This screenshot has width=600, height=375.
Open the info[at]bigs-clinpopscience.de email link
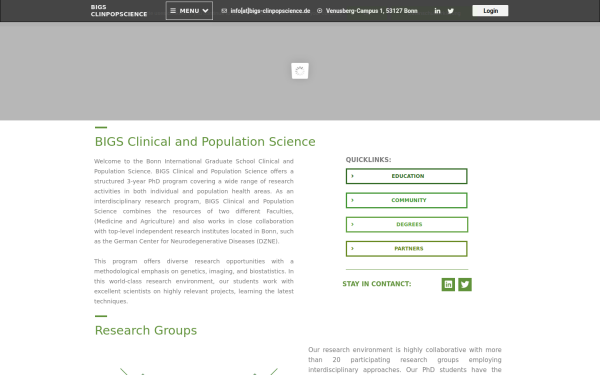[x=270, y=11]
